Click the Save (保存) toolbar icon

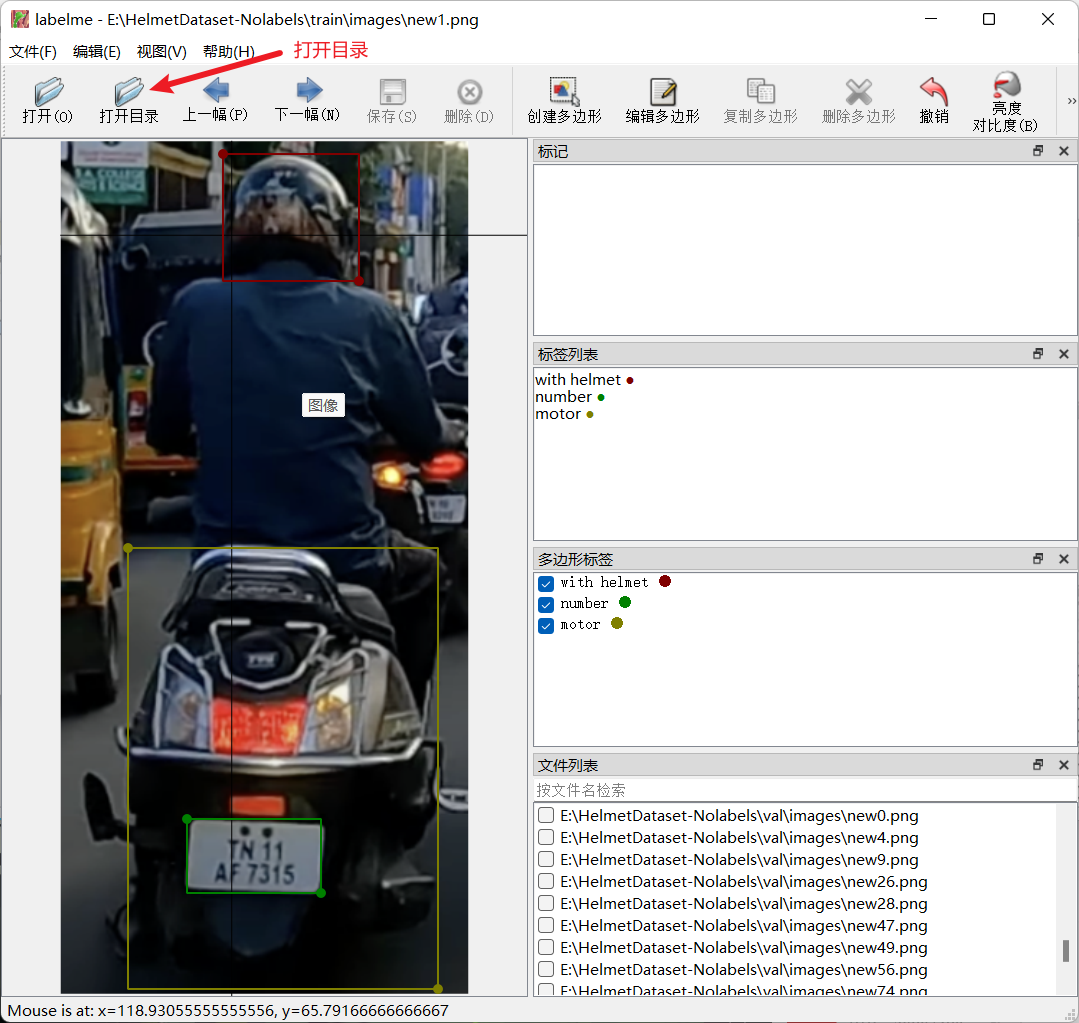click(392, 100)
